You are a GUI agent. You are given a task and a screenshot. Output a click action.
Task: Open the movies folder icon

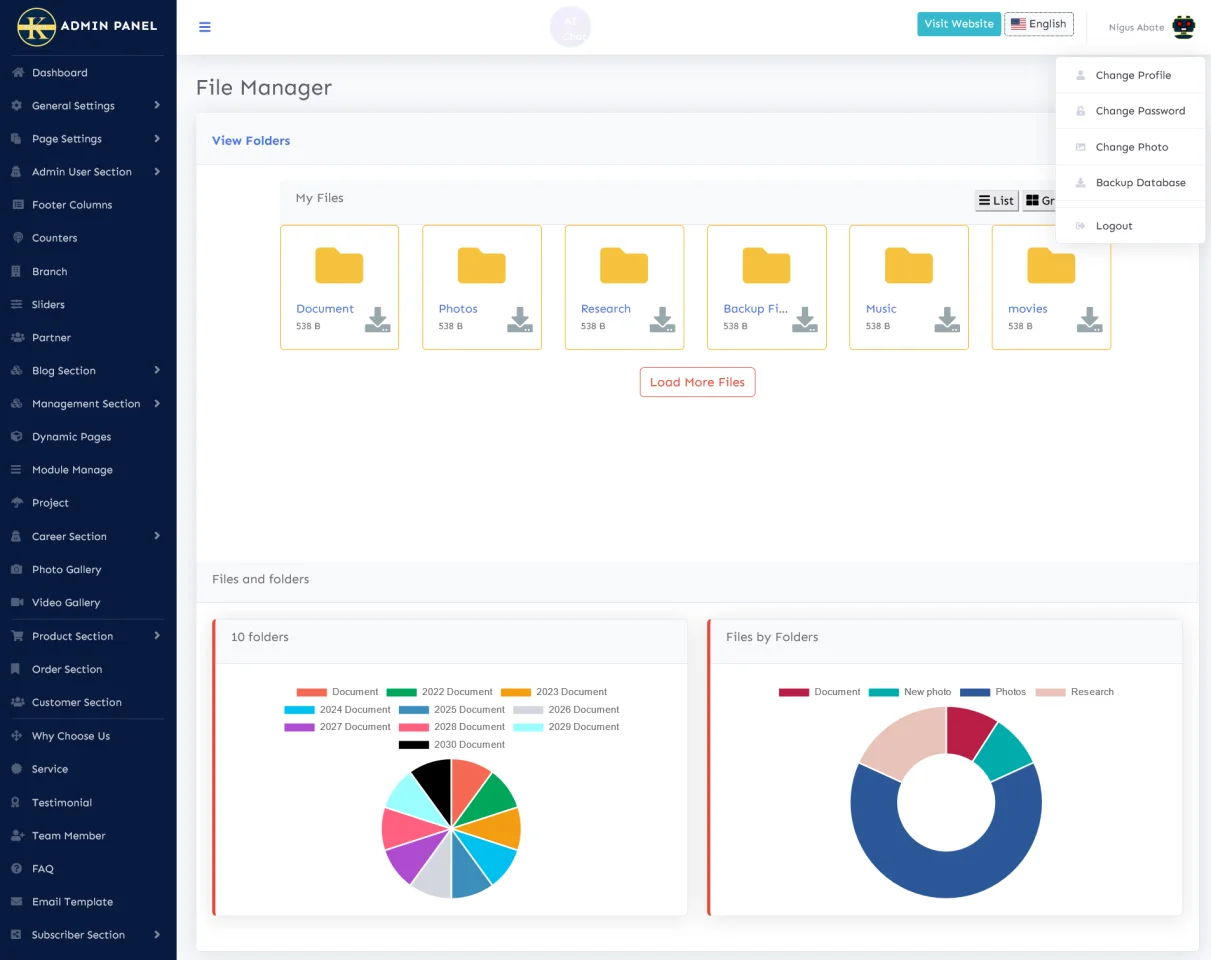(x=1051, y=265)
